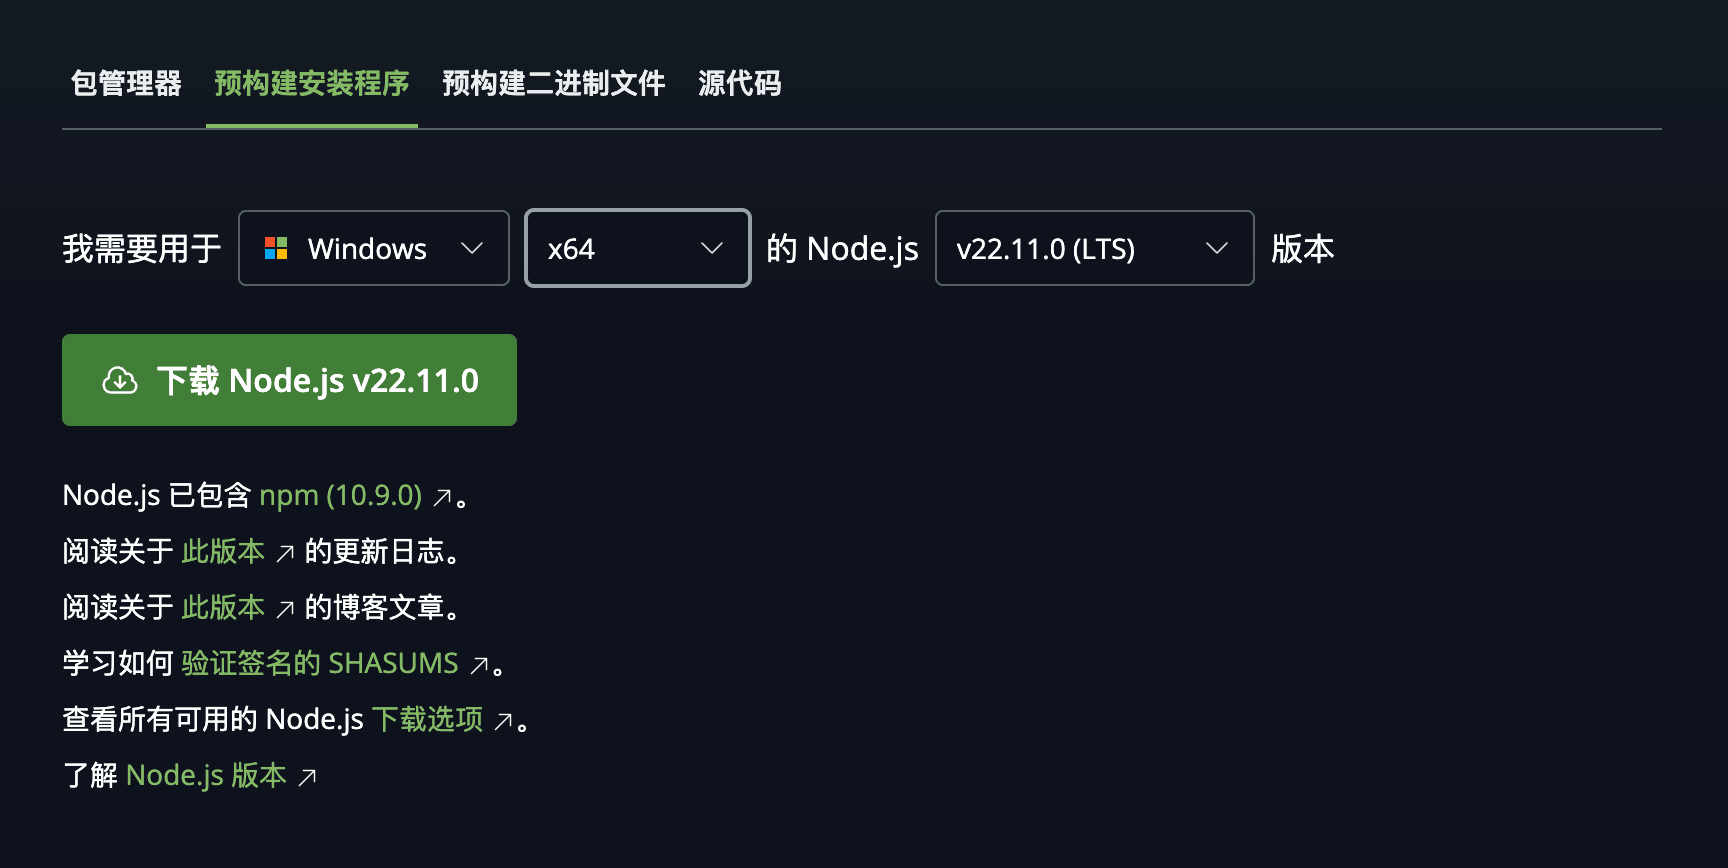Switch to the 包管理器 tab
Image resolution: width=1728 pixels, height=868 pixels.
(126, 83)
